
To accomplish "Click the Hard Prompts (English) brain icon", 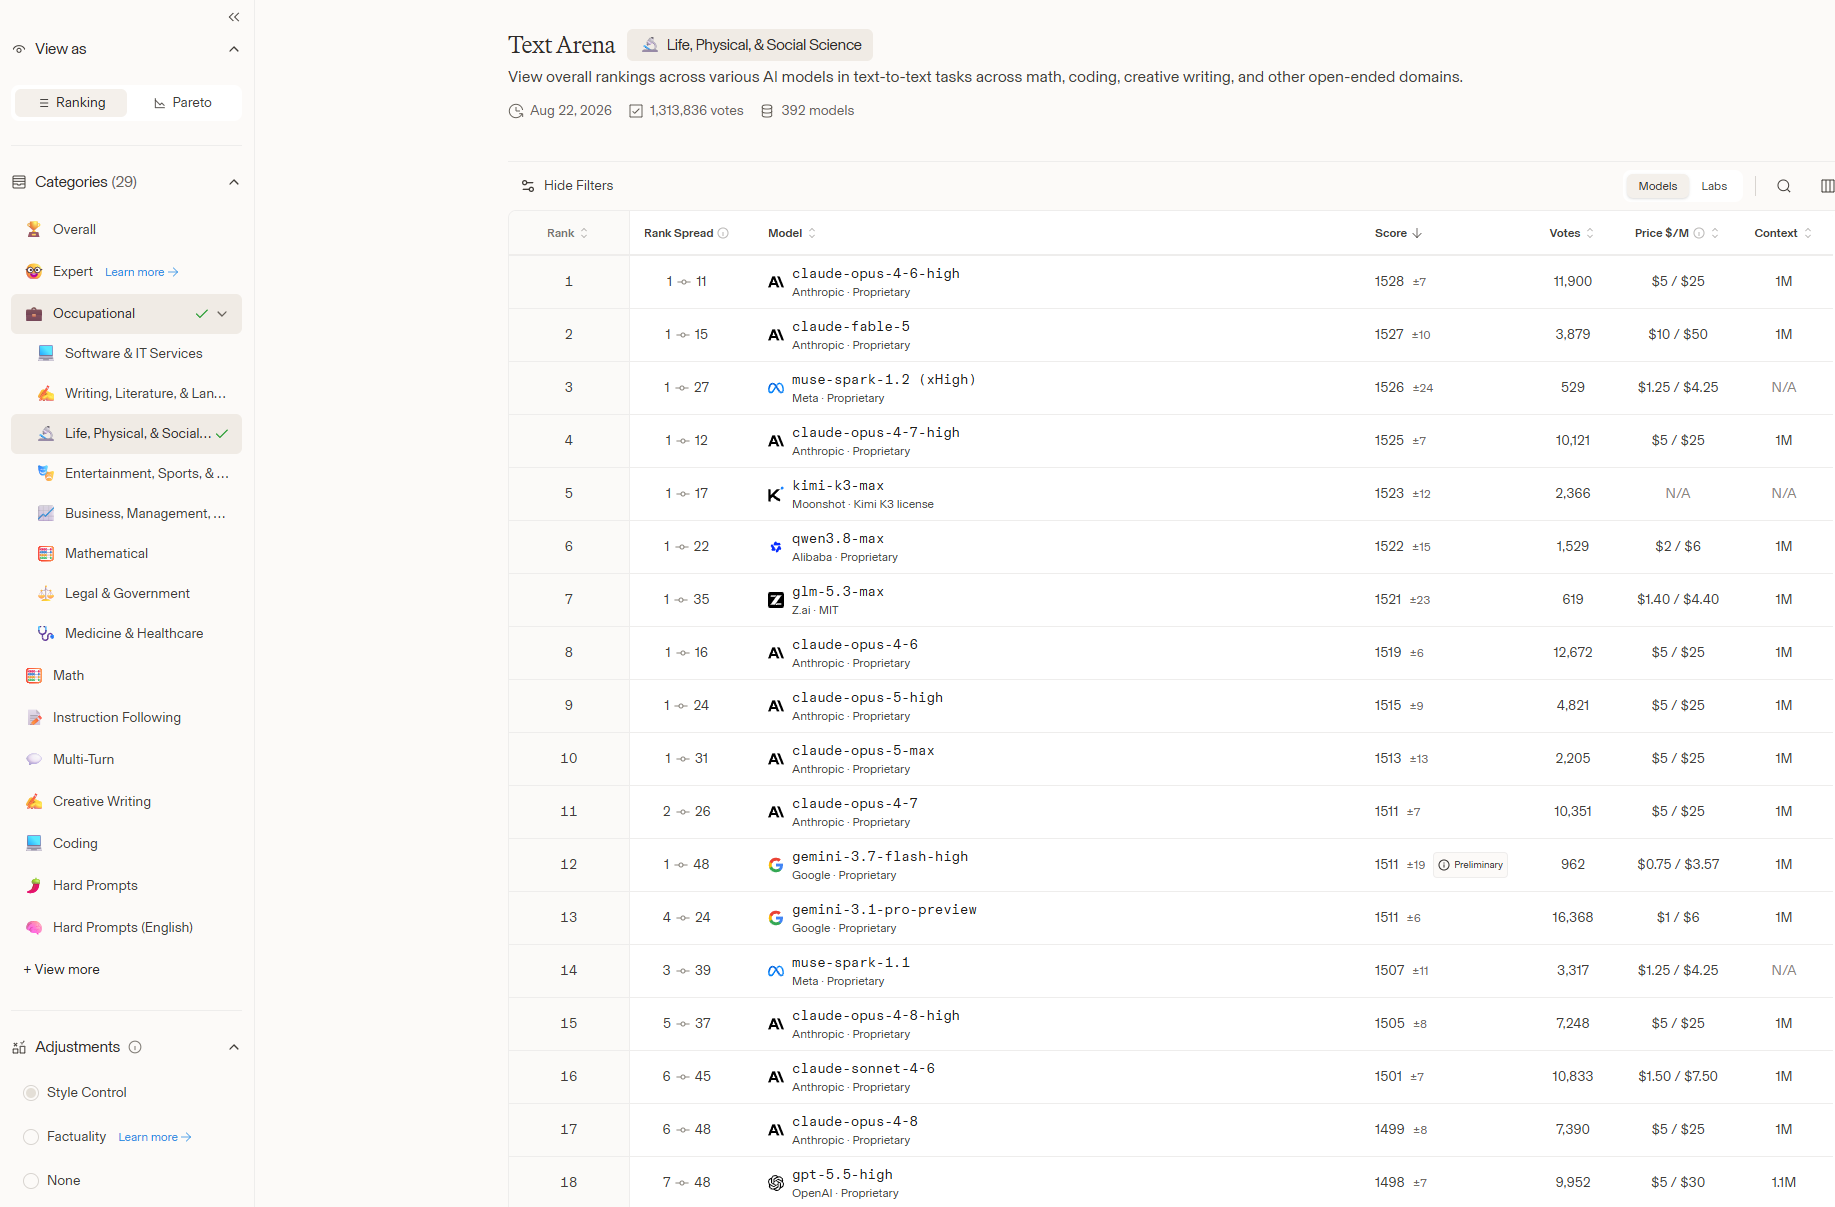I will [34, 927].
